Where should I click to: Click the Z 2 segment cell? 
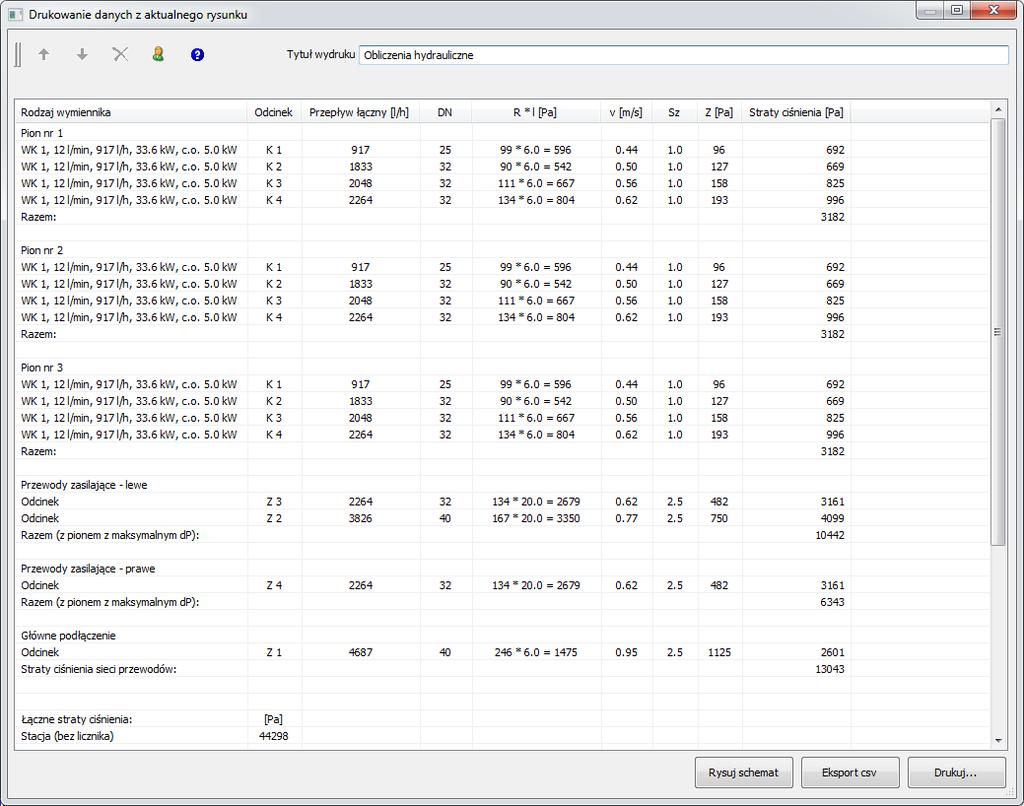pyautogui.click(x=274, y=519)
